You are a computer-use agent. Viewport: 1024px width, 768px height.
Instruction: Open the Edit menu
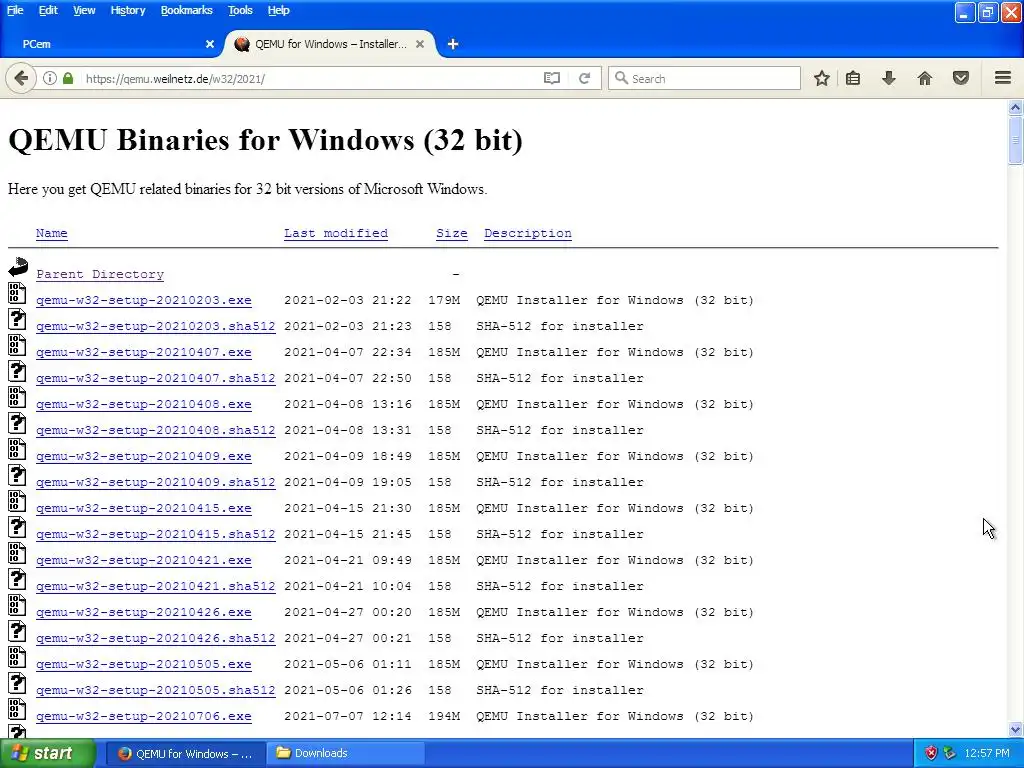[x=48, y=10]
